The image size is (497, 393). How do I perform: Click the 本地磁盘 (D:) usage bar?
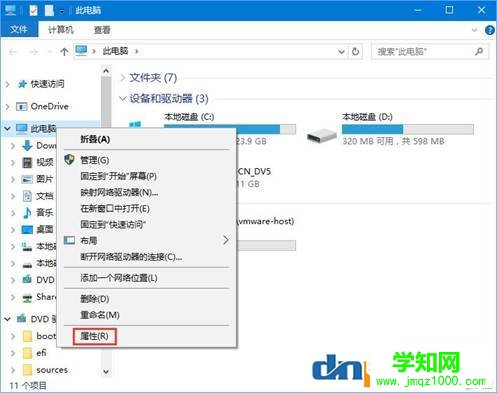pos(408,129)
